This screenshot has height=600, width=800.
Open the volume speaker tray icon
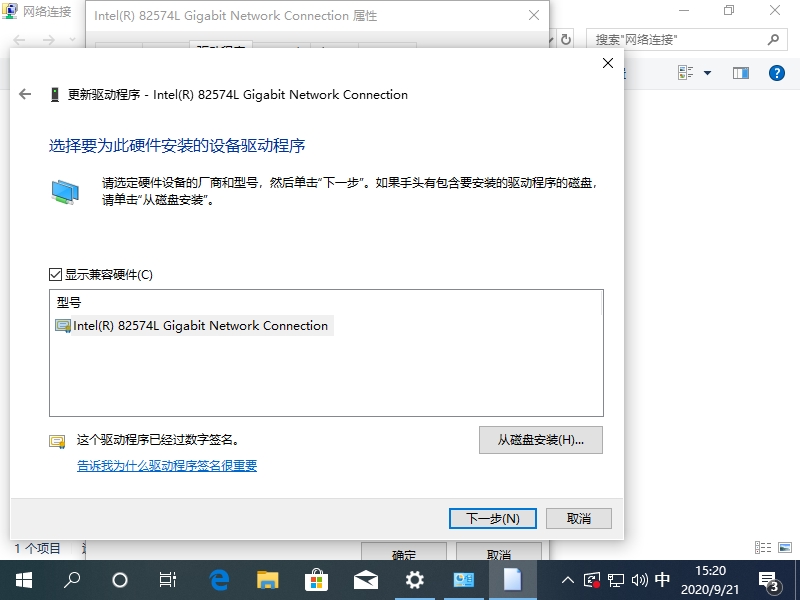click(639, 580)
